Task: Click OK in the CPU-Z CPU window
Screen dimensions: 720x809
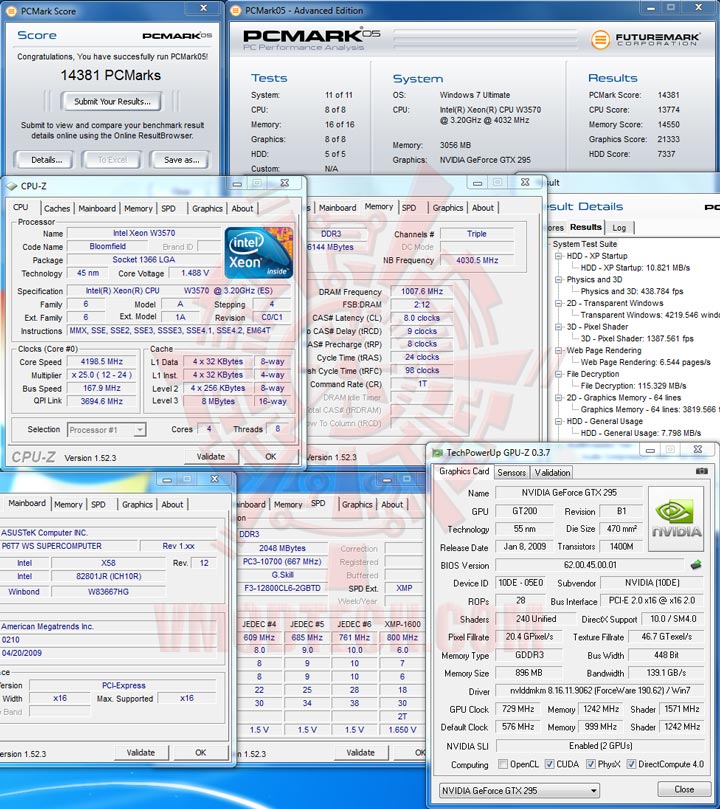Action: (x=271, y=457)
